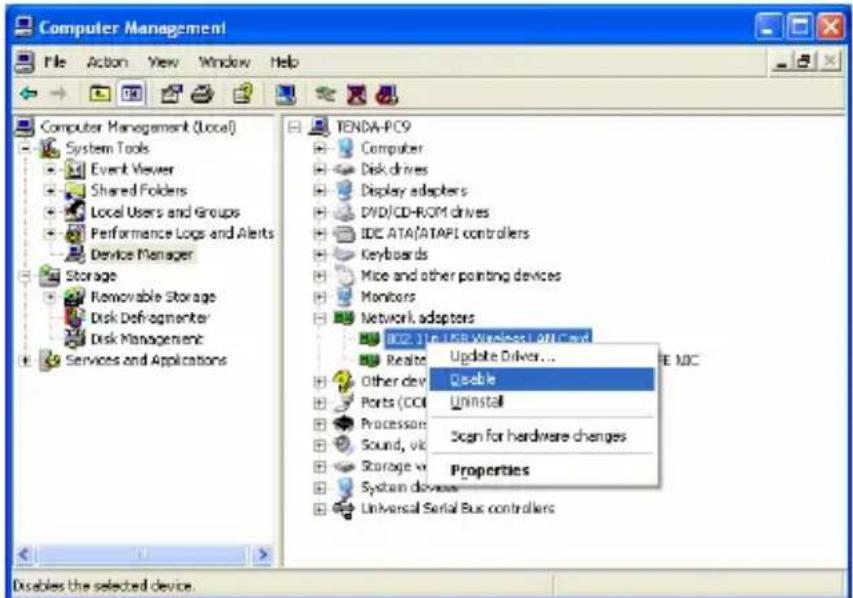Viewport: 853px width, 598px height.
Task: Click the Disk Management icon
Action: pos(75,338)
